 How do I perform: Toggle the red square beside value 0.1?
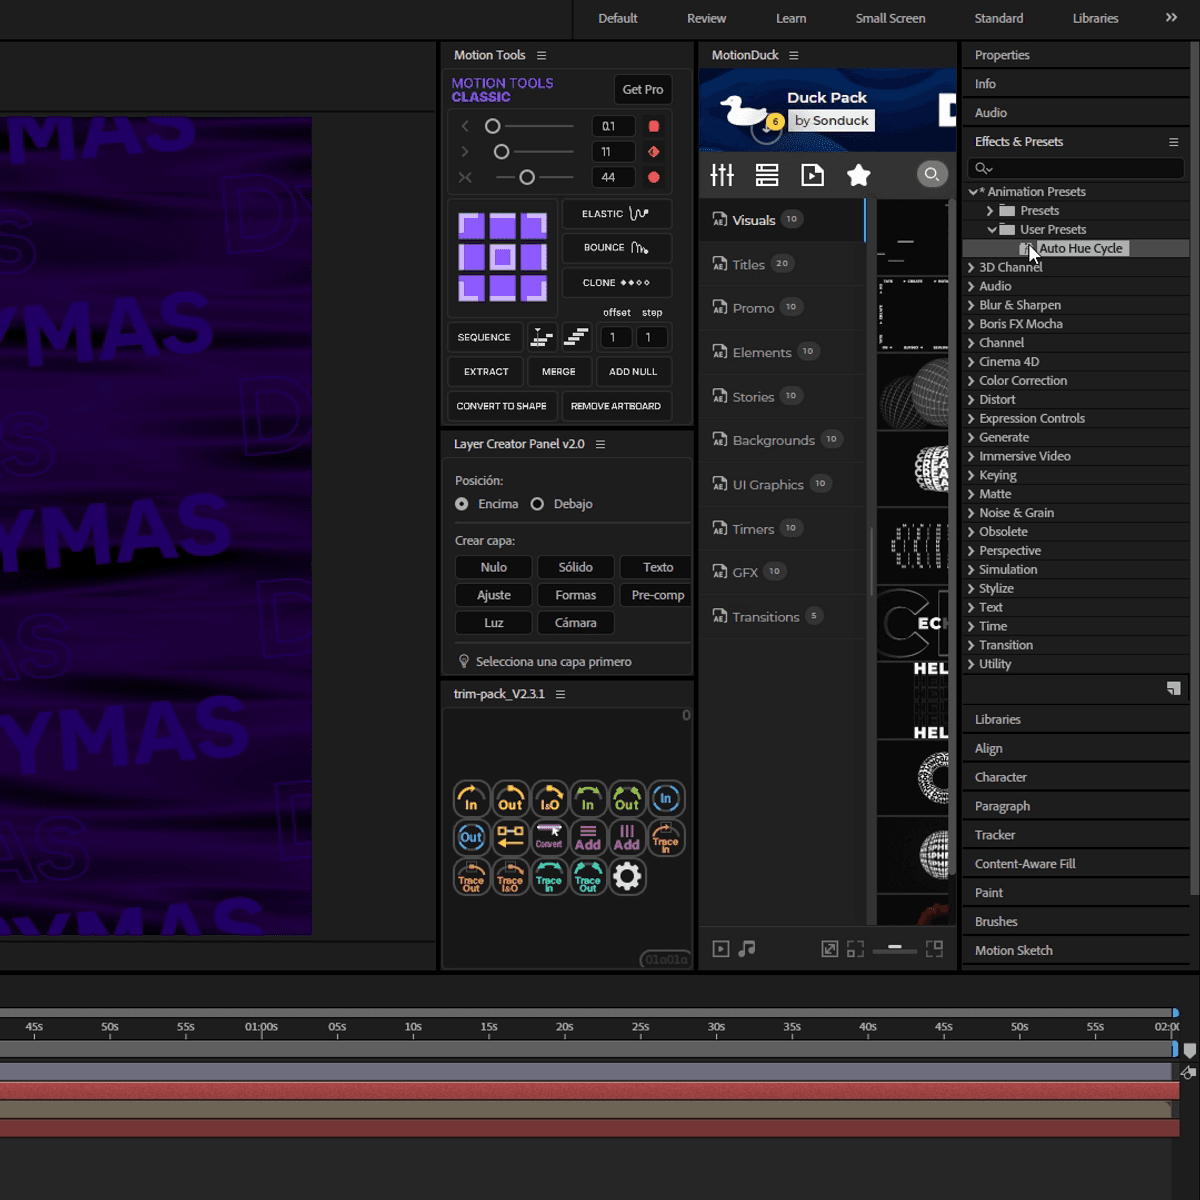[654, 127]
